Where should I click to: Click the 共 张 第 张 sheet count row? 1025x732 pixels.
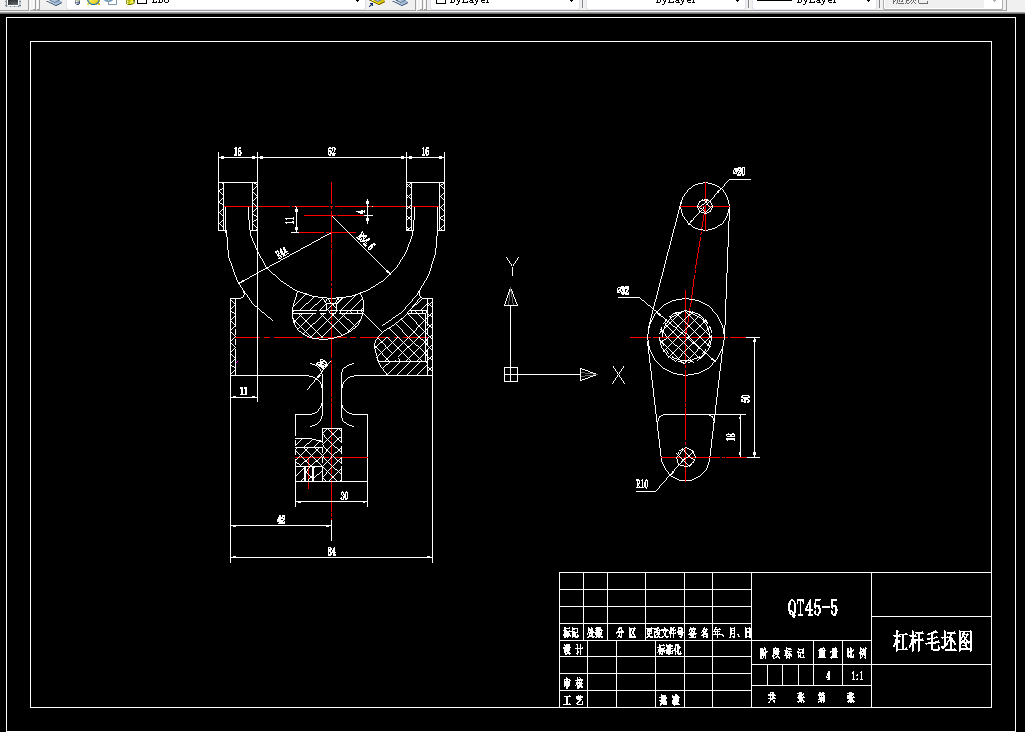[811, 697]
